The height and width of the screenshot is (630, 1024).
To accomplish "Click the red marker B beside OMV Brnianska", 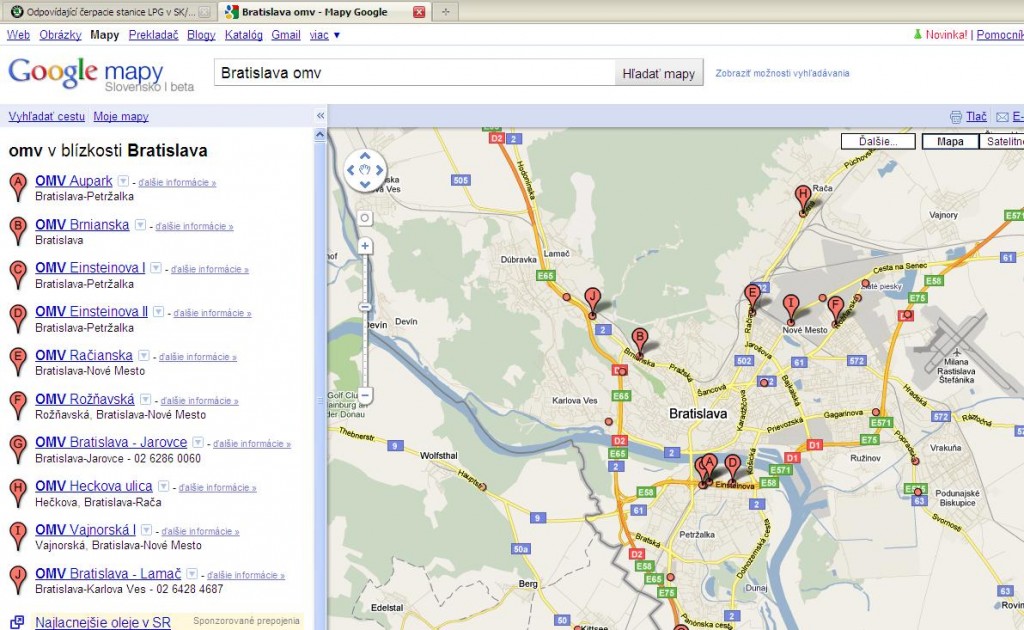I will click(x=18, y=230).
